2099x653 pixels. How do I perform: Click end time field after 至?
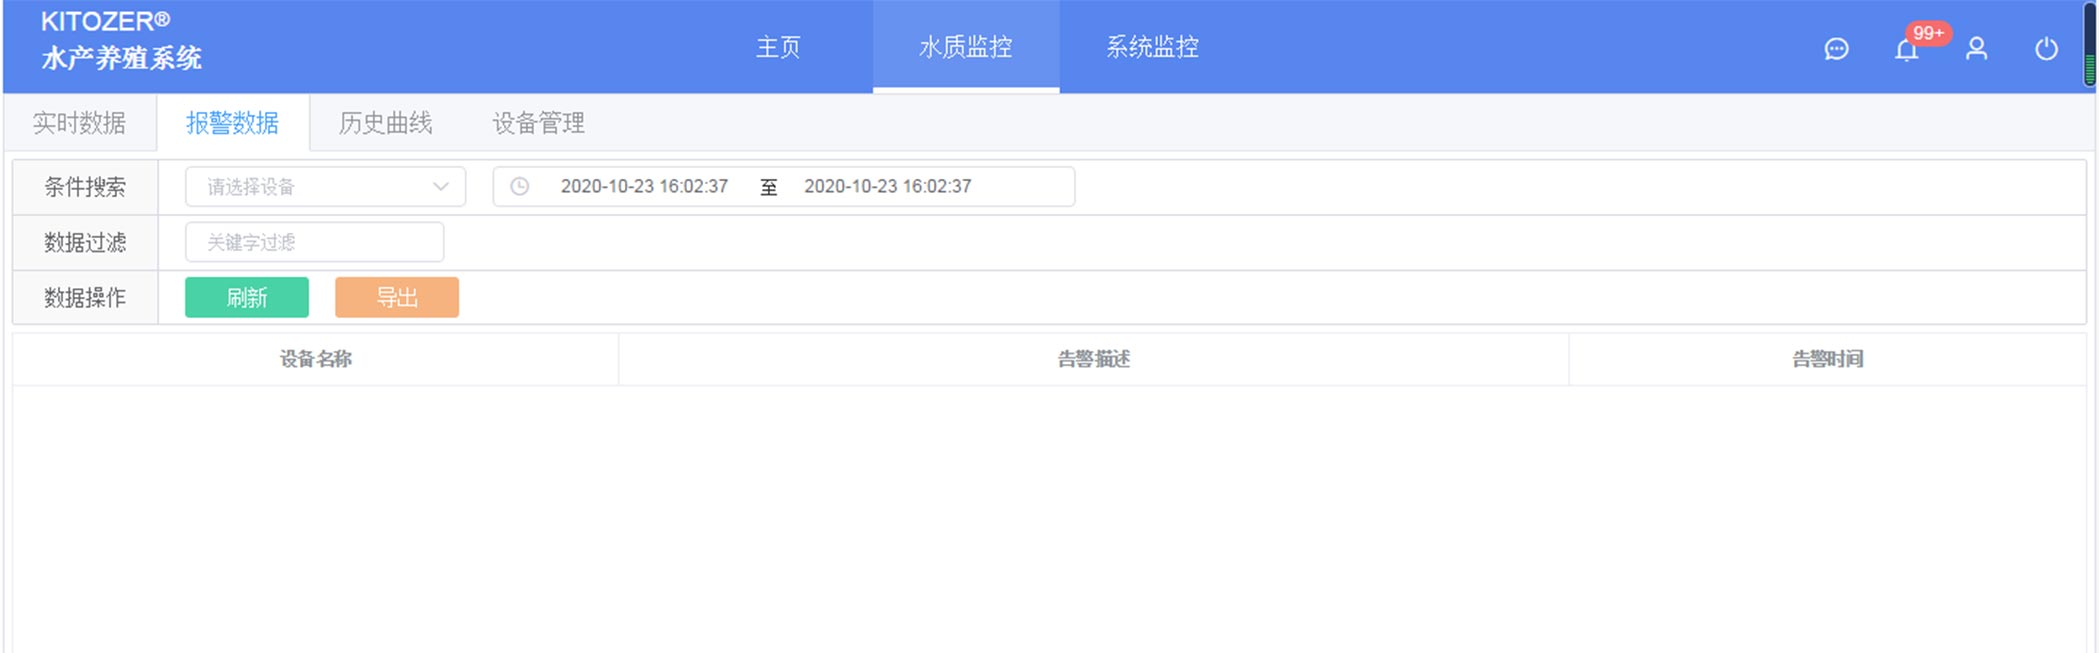click(x=888, y=186)
